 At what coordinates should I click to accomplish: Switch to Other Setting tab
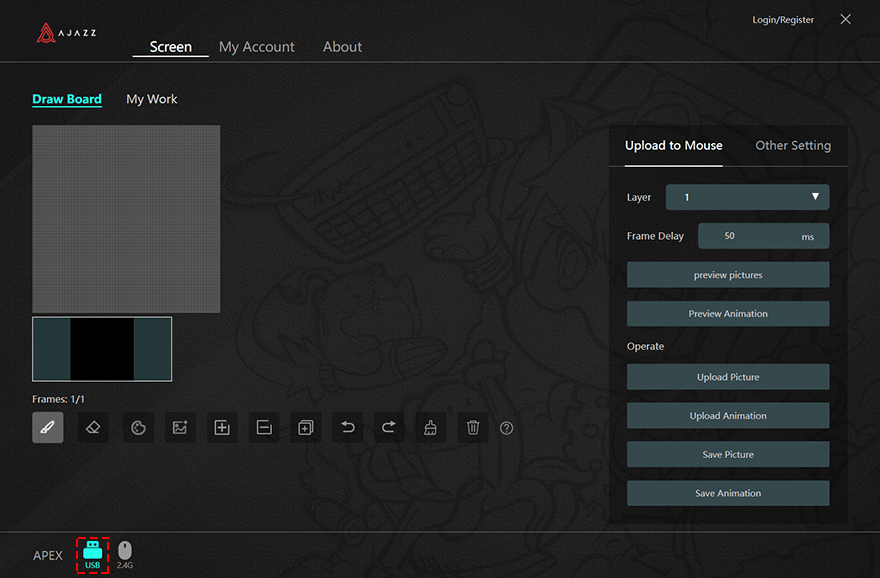coord(793,145)
